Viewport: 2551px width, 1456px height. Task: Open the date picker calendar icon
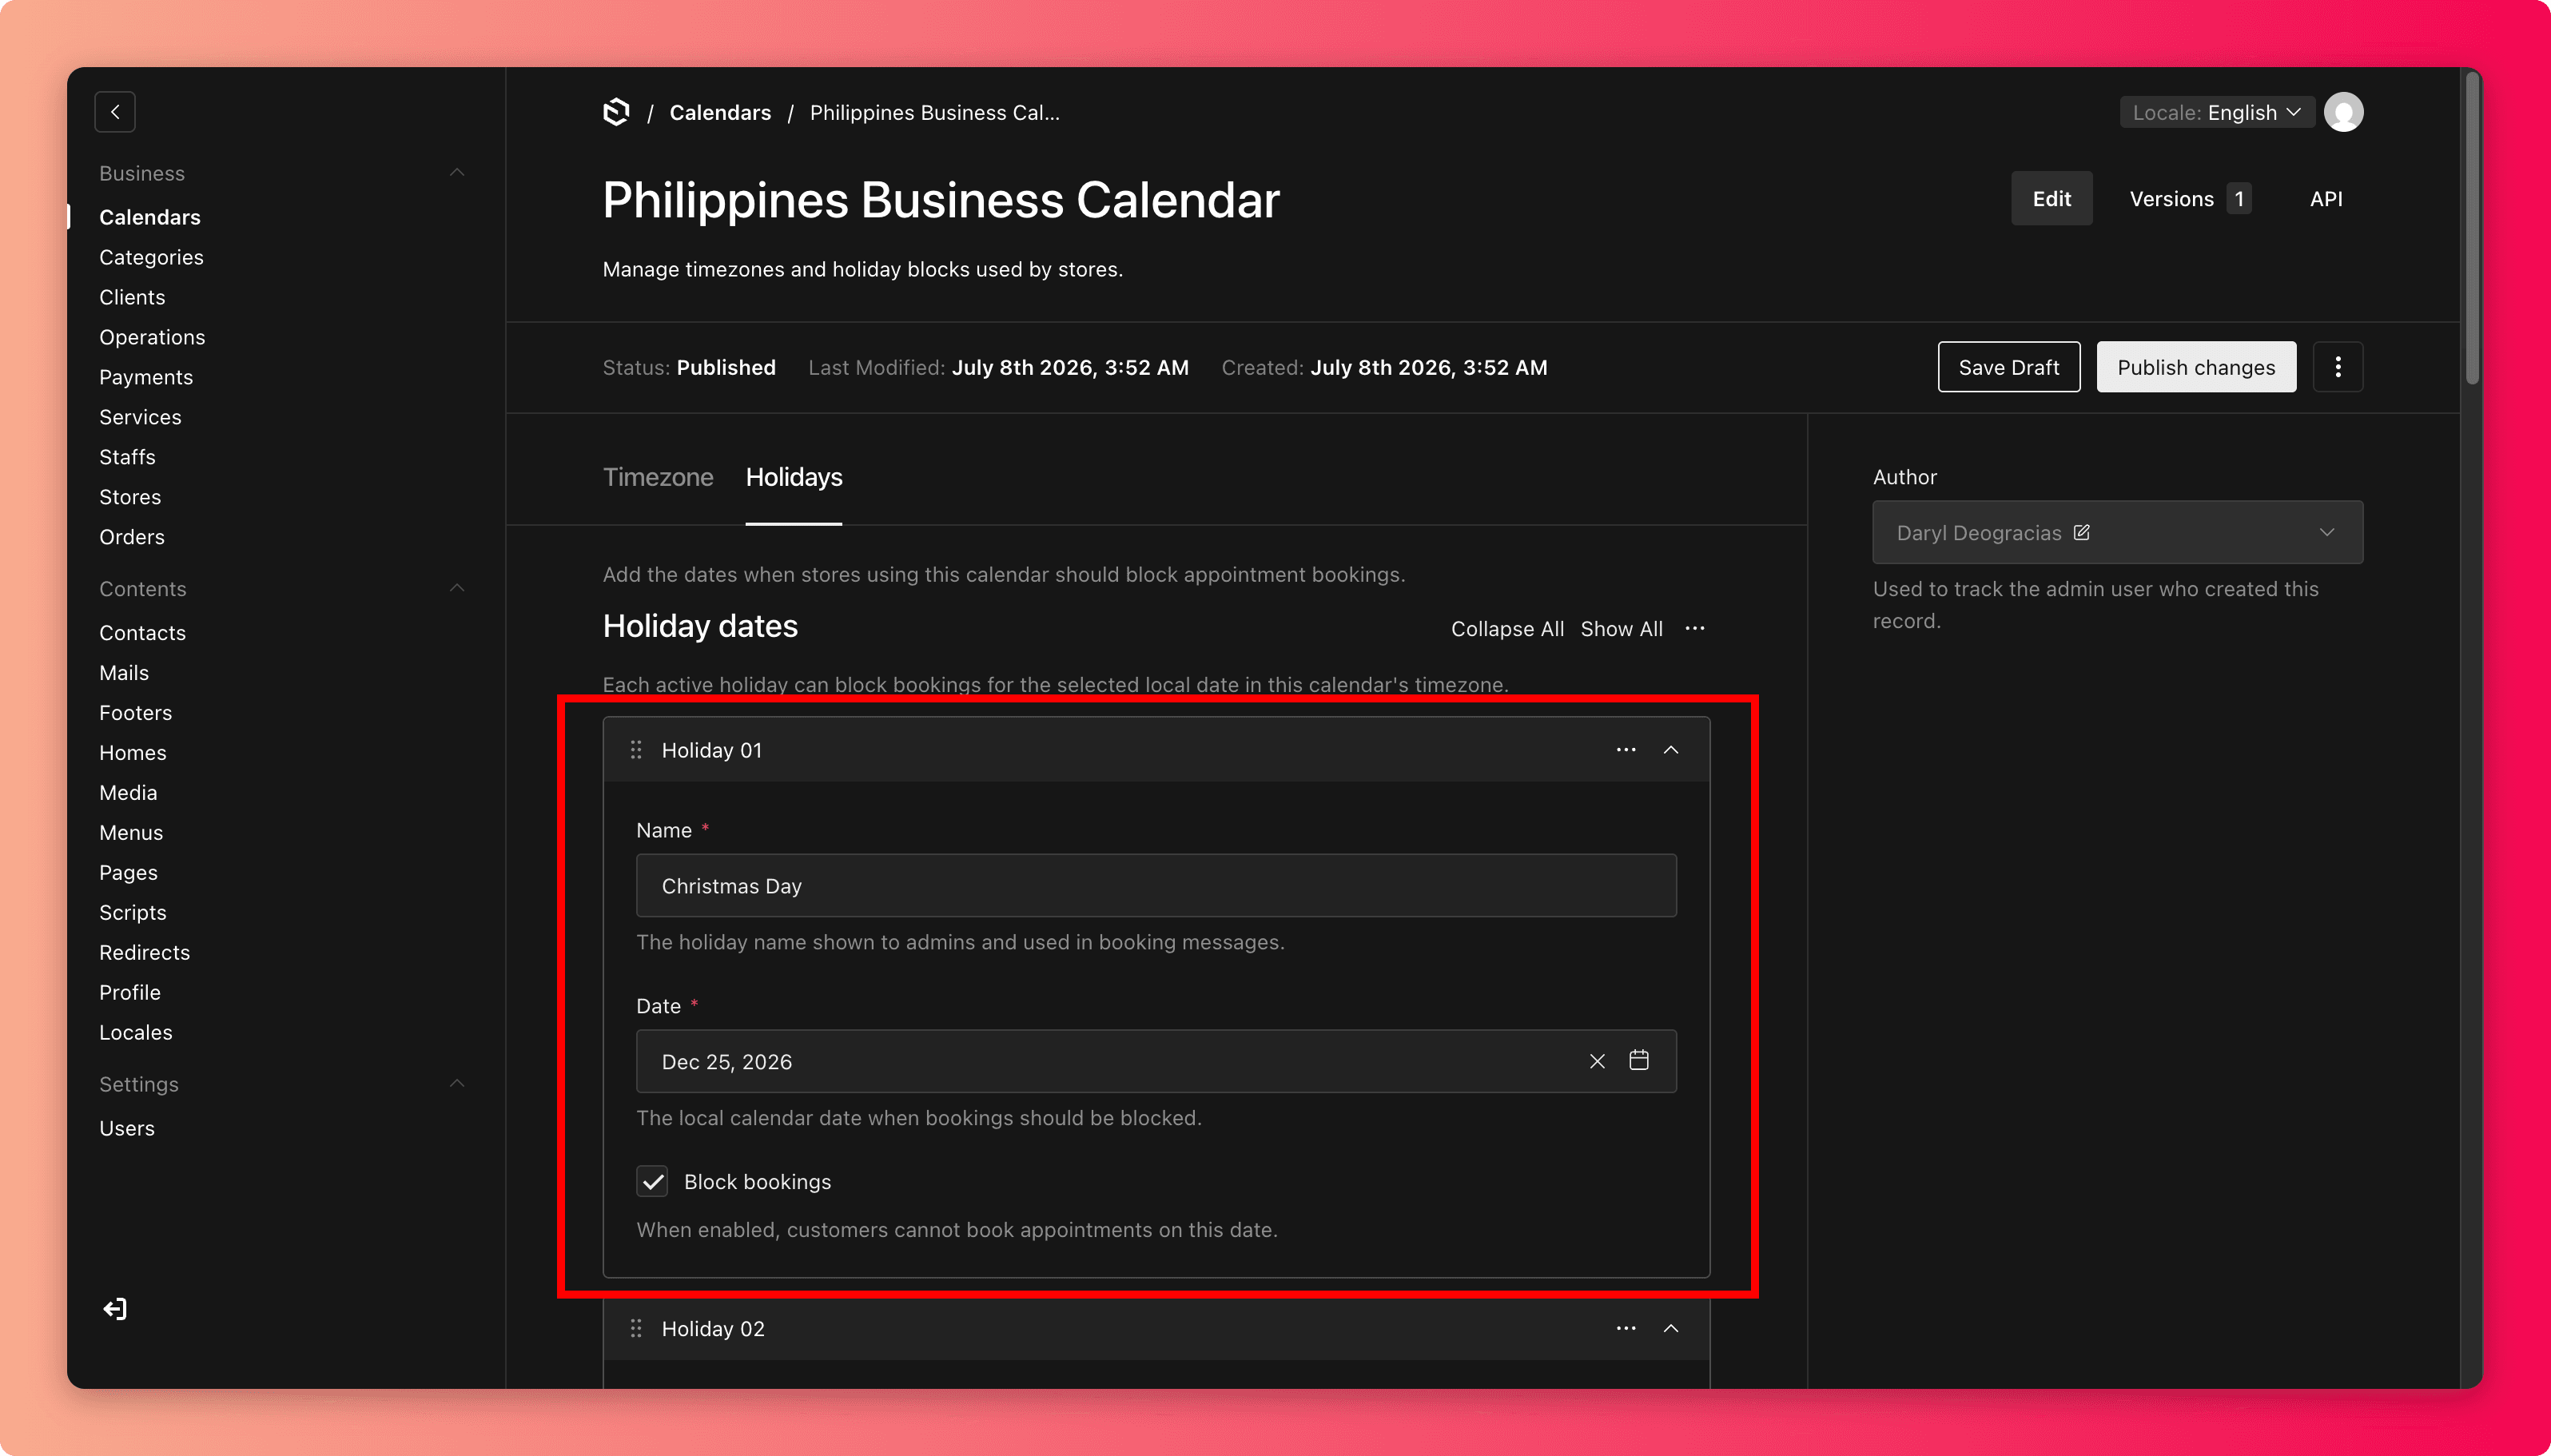1639,1060
